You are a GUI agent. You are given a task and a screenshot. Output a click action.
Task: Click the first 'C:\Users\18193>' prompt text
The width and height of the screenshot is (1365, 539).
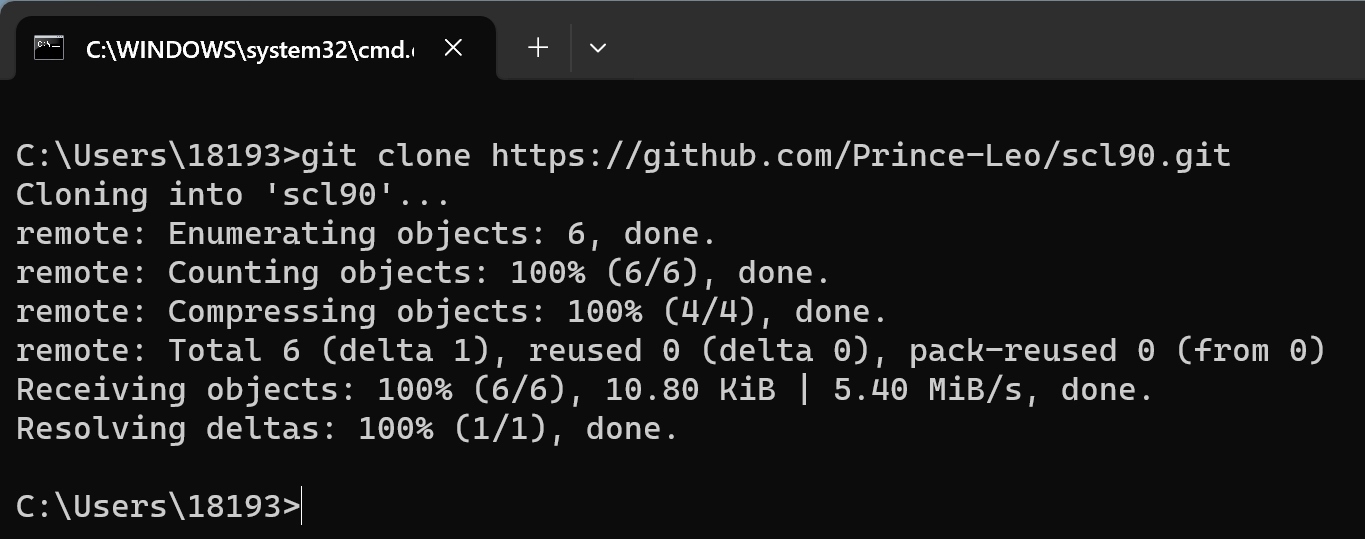[x=157, y=156]
